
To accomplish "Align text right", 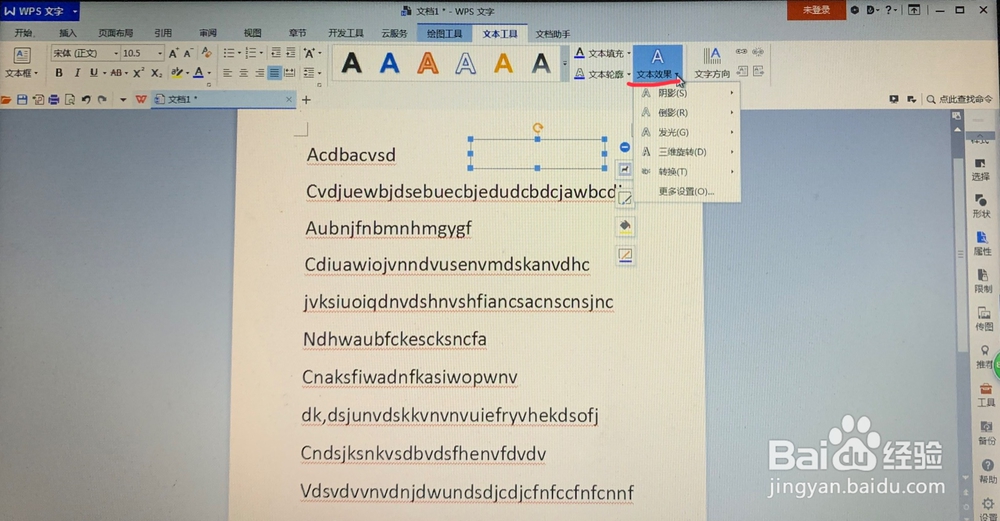I will point(259,73).
